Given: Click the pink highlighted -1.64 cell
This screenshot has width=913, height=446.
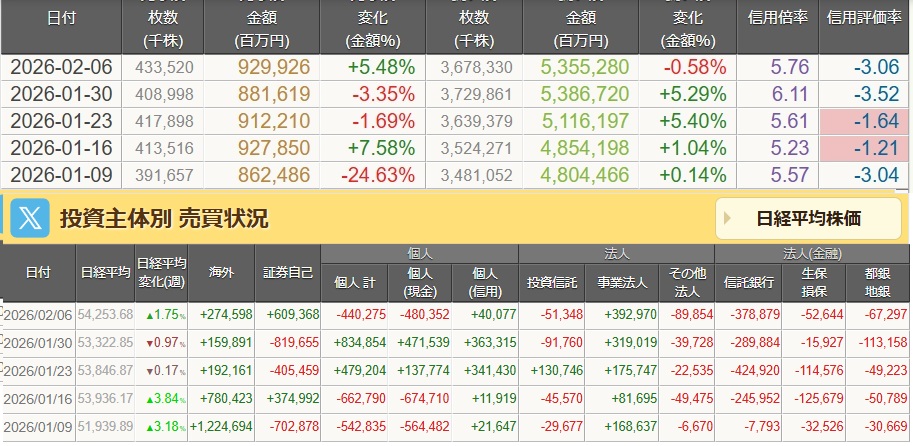Looking at the screenshot, I should click(864, 123).
